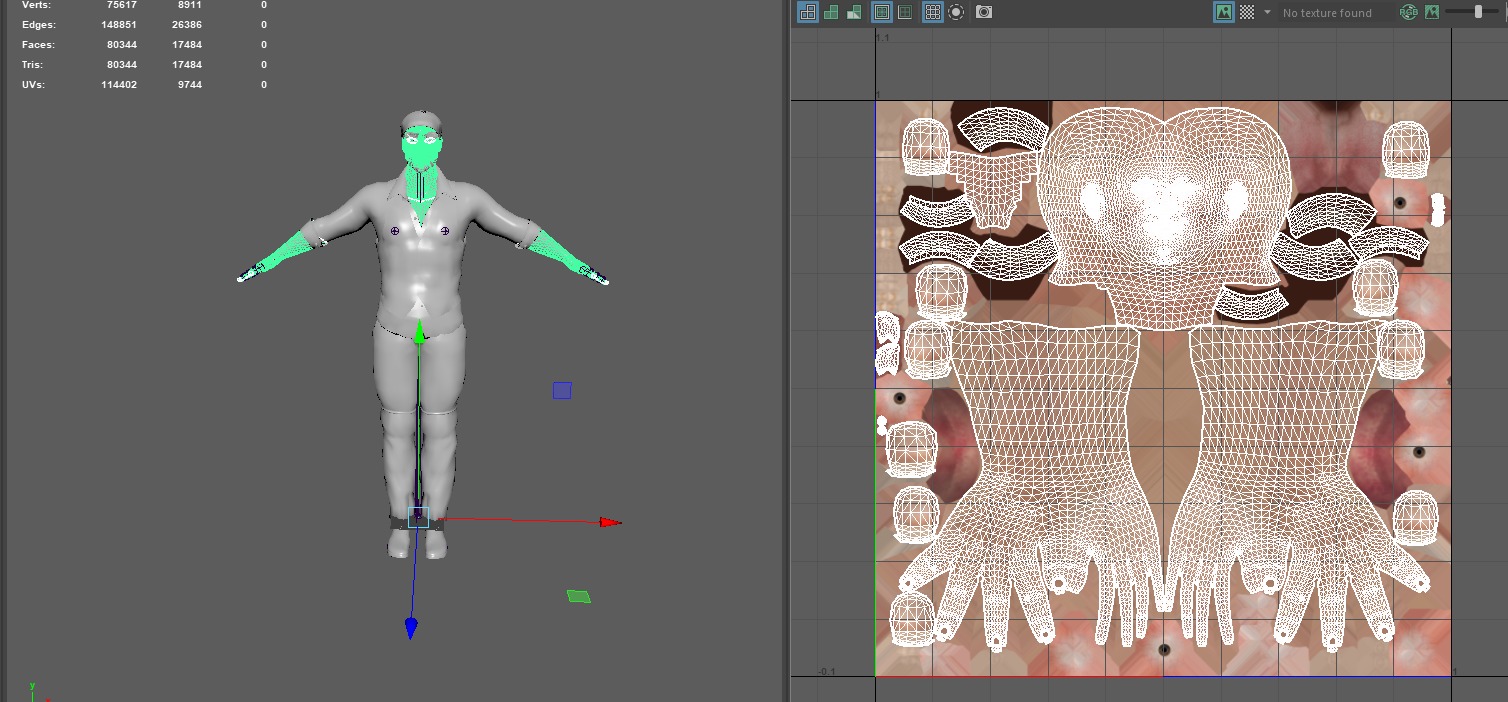The height and width of the screenshot is (702, 1508).
Task: Grab the blue Z-axis arrow handle
Action: 411,628
